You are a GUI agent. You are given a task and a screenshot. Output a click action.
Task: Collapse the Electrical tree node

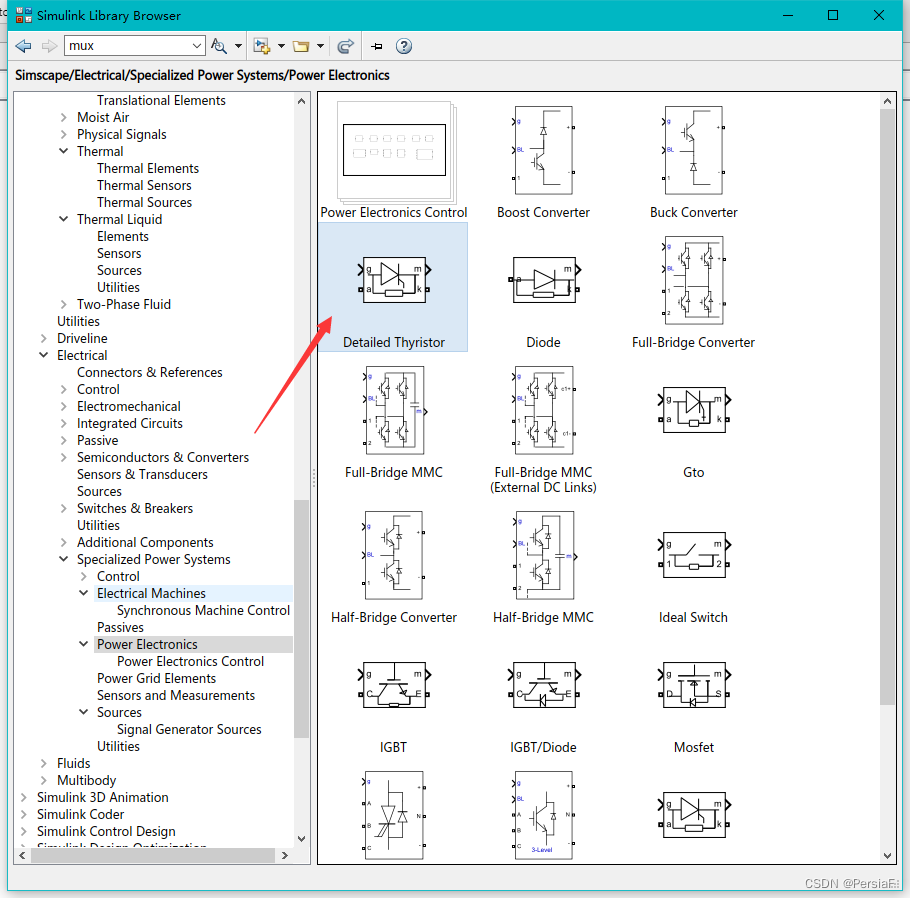tap(44, 355)
